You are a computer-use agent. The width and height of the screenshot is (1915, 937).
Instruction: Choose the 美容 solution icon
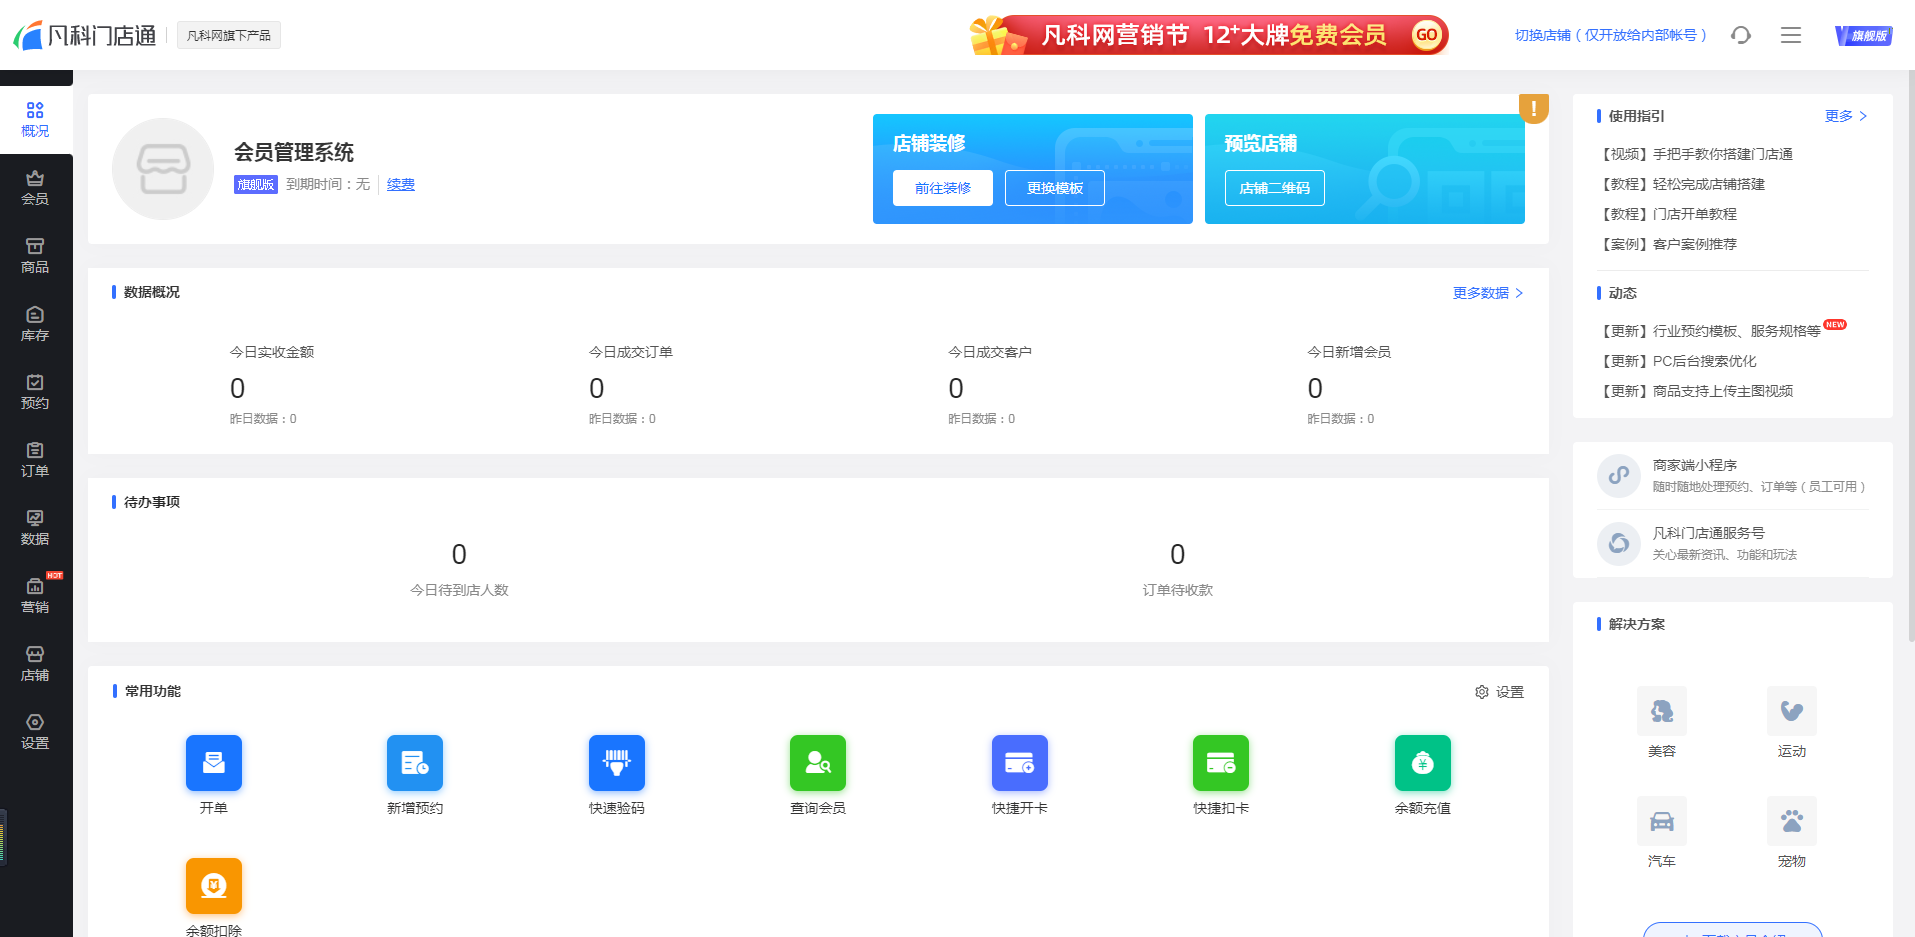coord(1661,711)
